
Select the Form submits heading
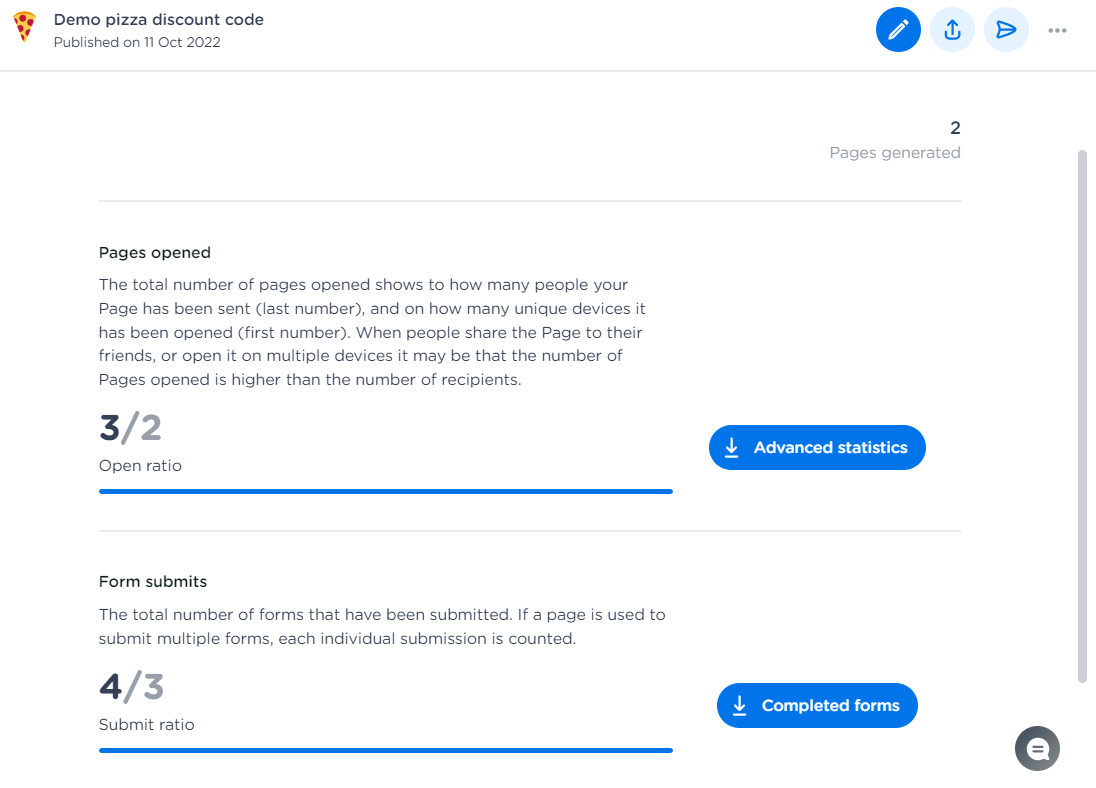coord(153,581)
